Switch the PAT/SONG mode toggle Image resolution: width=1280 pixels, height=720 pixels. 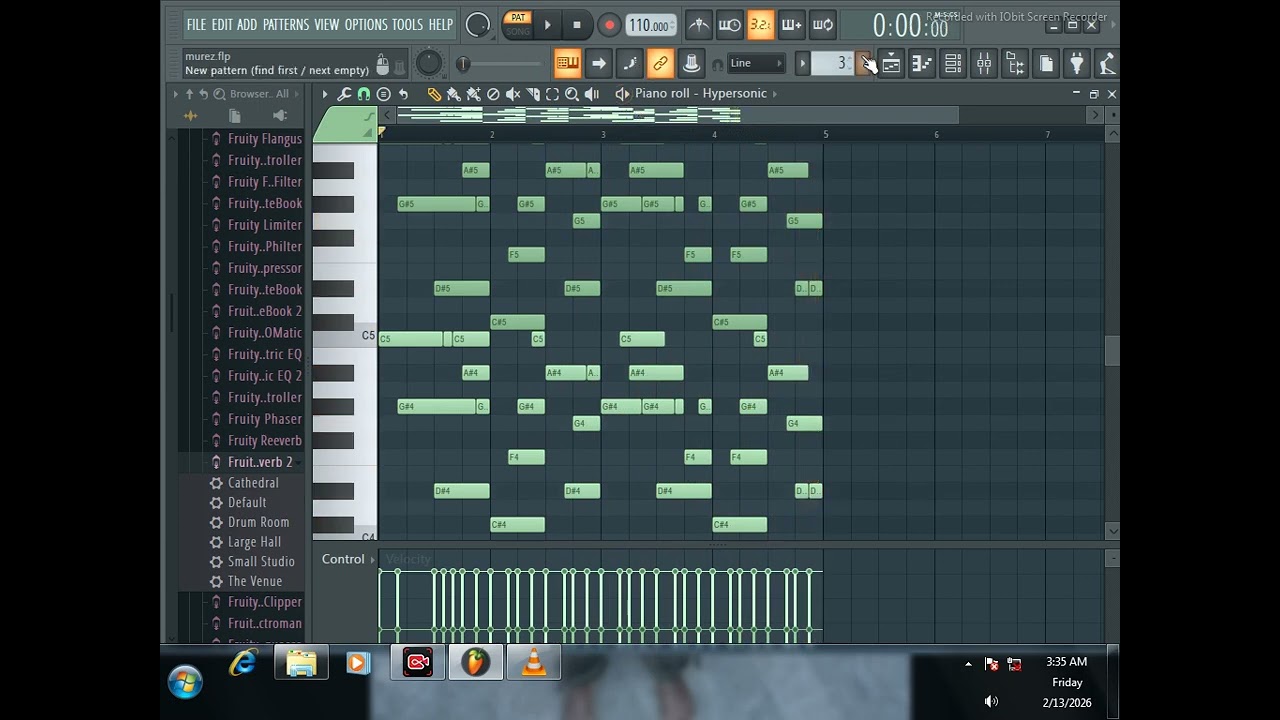tap(518, 24)
